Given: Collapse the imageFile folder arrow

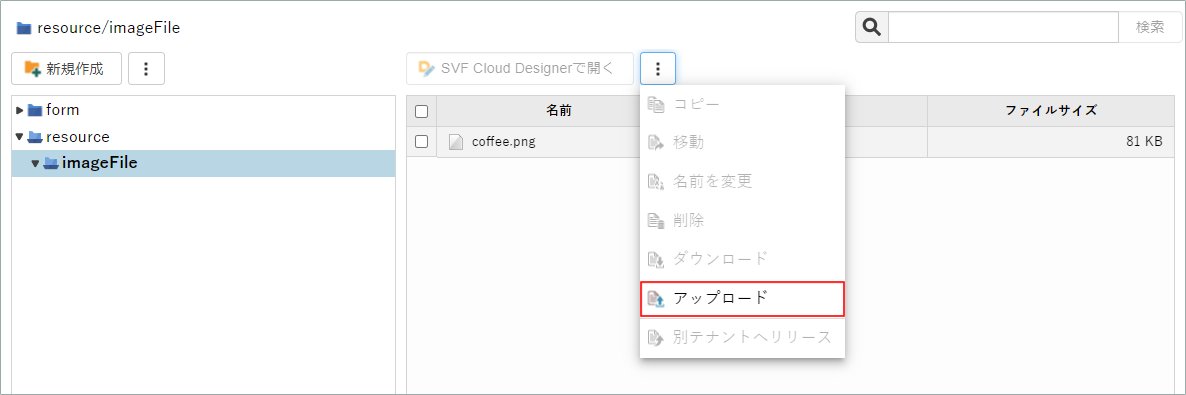Looking at the screenshot, I should 36,163.
